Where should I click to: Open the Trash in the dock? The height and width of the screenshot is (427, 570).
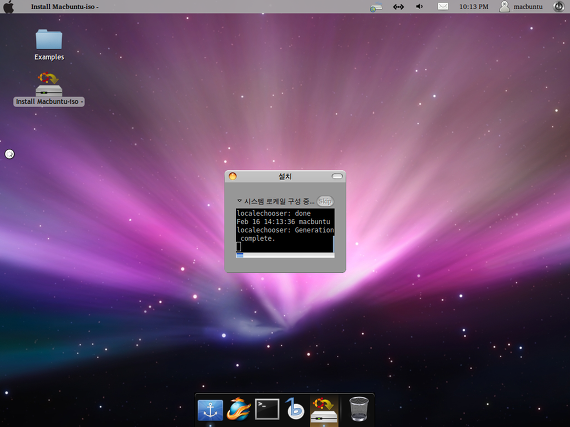tap(359, 409)
